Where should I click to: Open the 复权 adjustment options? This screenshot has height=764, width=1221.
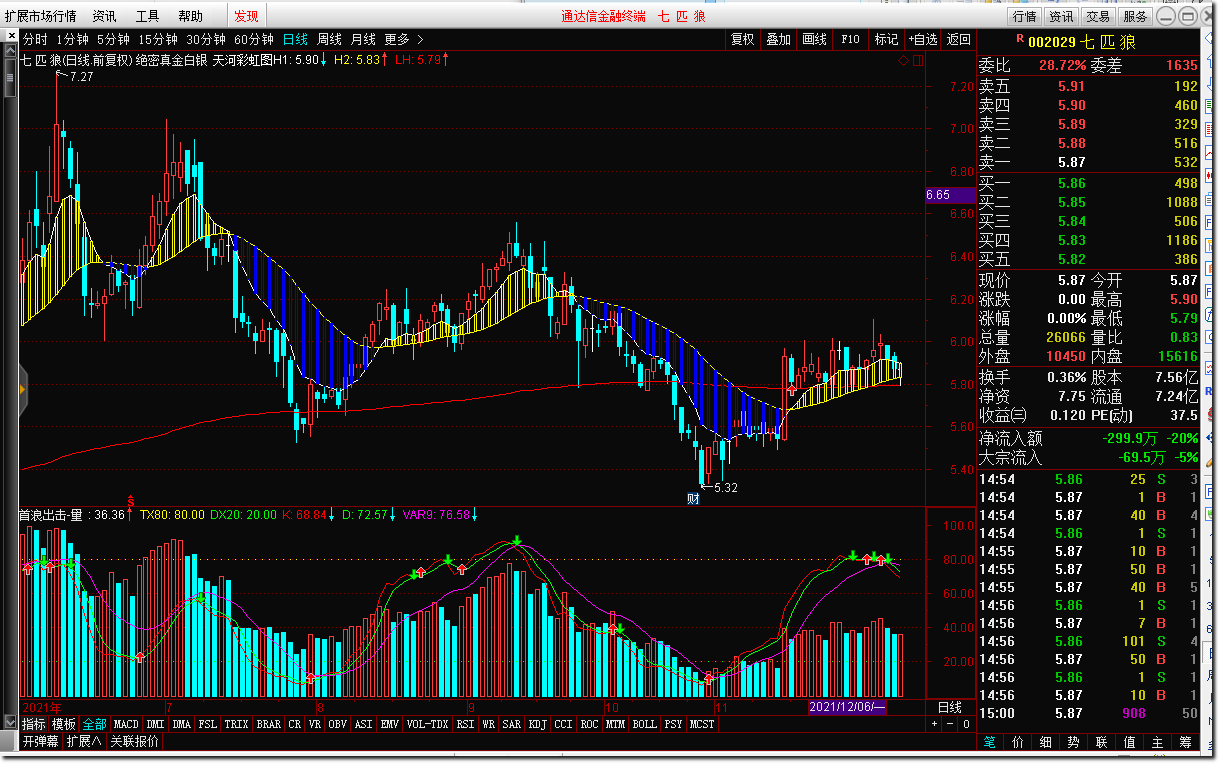(743, 40)
